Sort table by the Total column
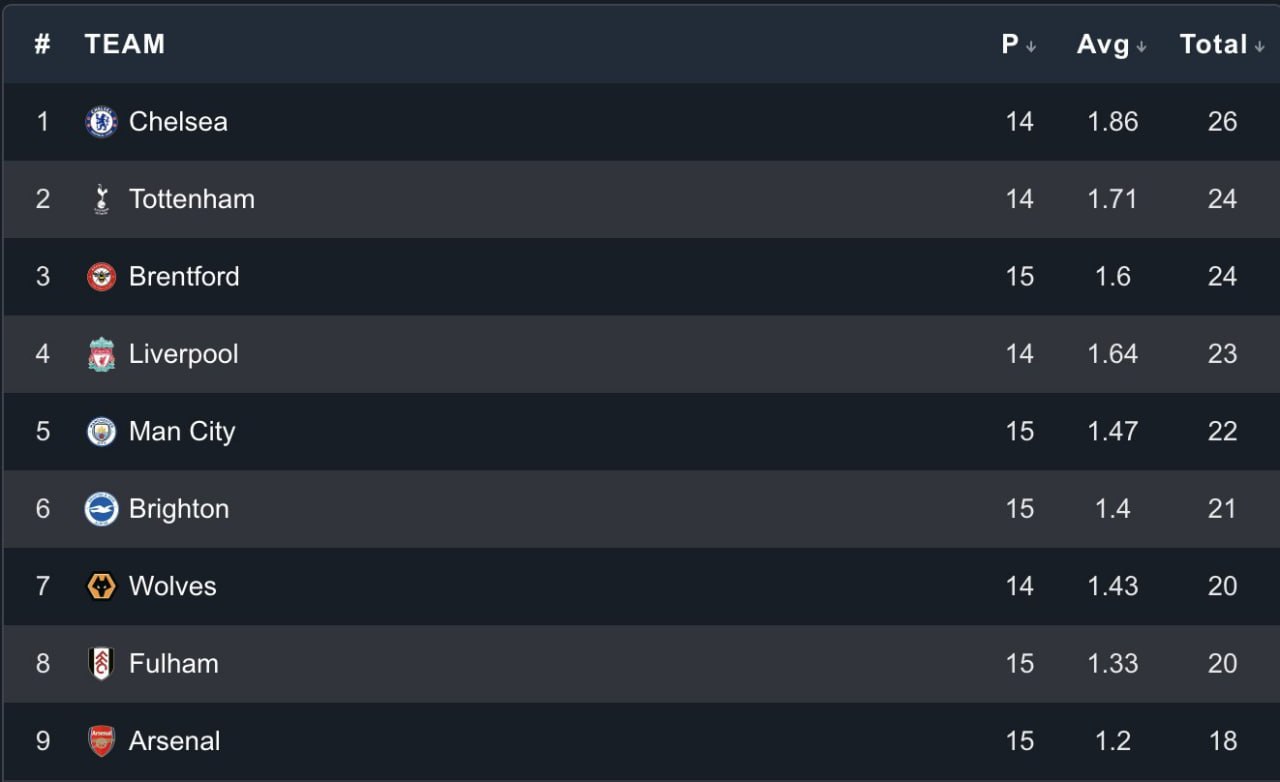The height and width of the screenshot is (782, 1280). [1221, 44]
